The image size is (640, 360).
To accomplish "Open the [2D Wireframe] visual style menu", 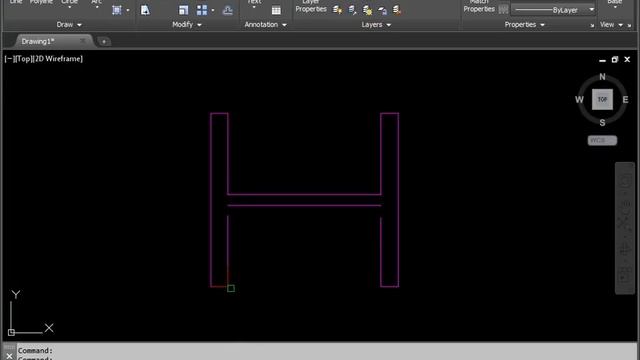I will pyautogui.click(x=58, y=59).
